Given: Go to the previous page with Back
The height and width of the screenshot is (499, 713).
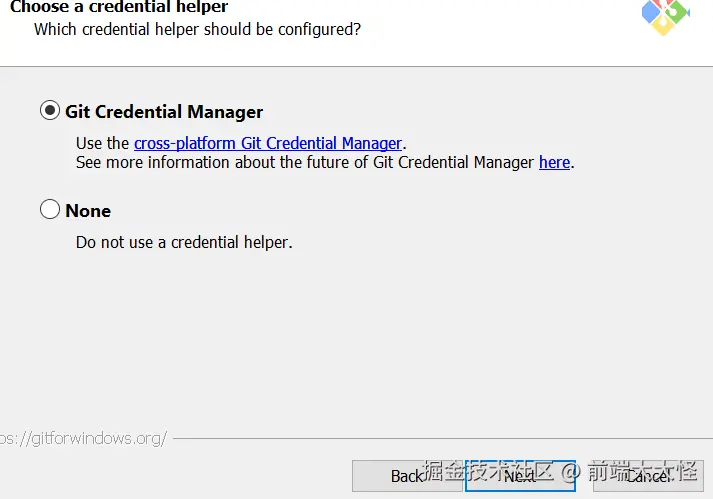Looking at the screenshot, I should pyautogui.click(x=407, y=476).
